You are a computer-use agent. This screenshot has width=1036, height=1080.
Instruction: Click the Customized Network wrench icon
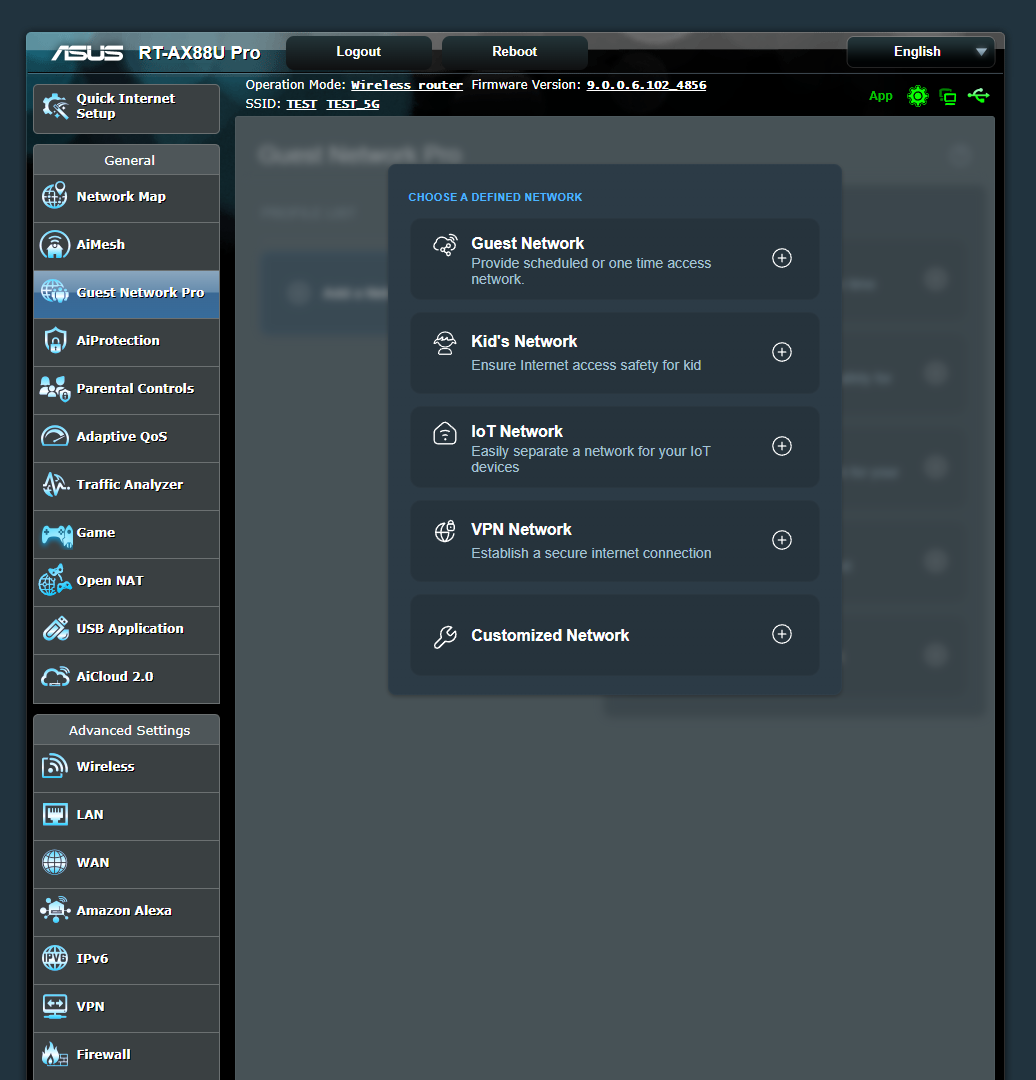(445, 636)
